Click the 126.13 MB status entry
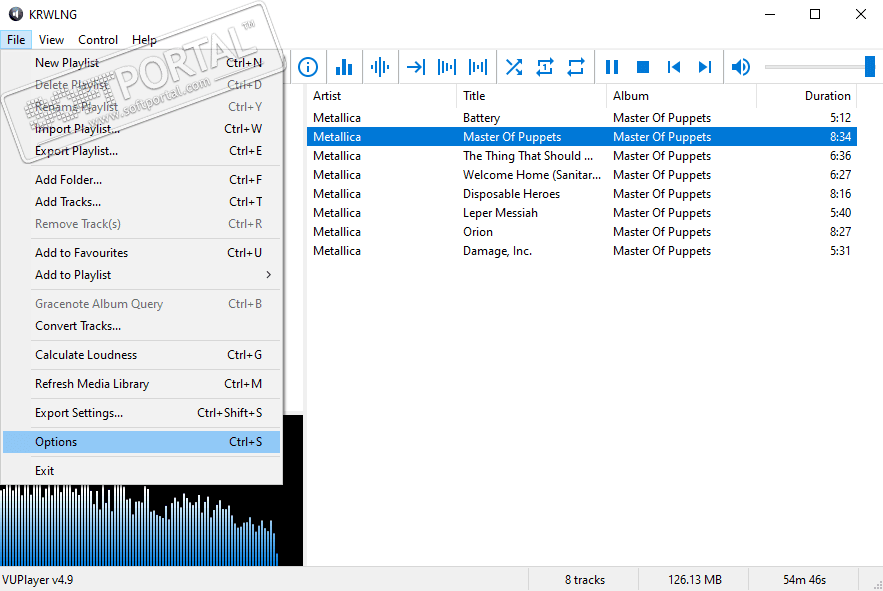 point(695,580)
